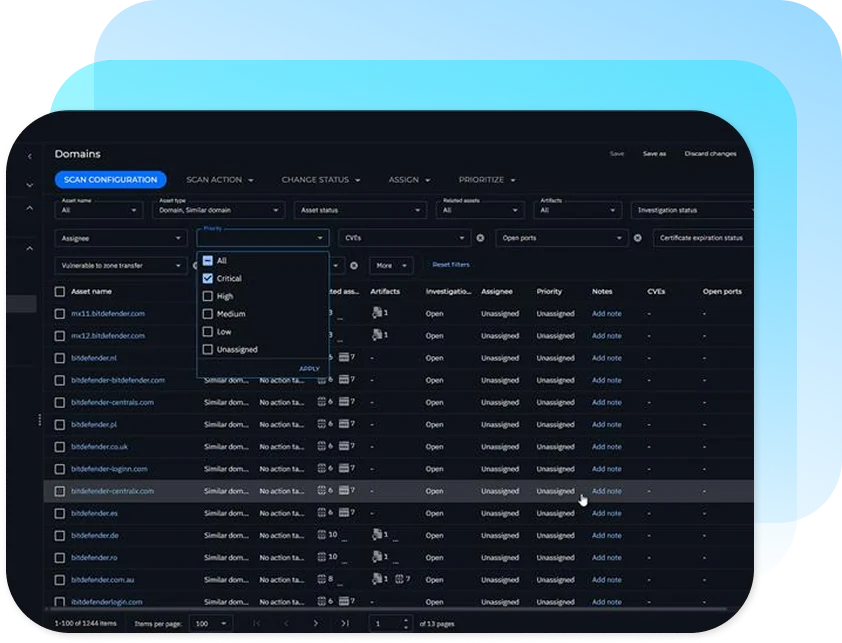842x643 pixels.
Task: Click the calendar icon showing 6 on bitdefender-centrals.com
Action: (321, 402)
